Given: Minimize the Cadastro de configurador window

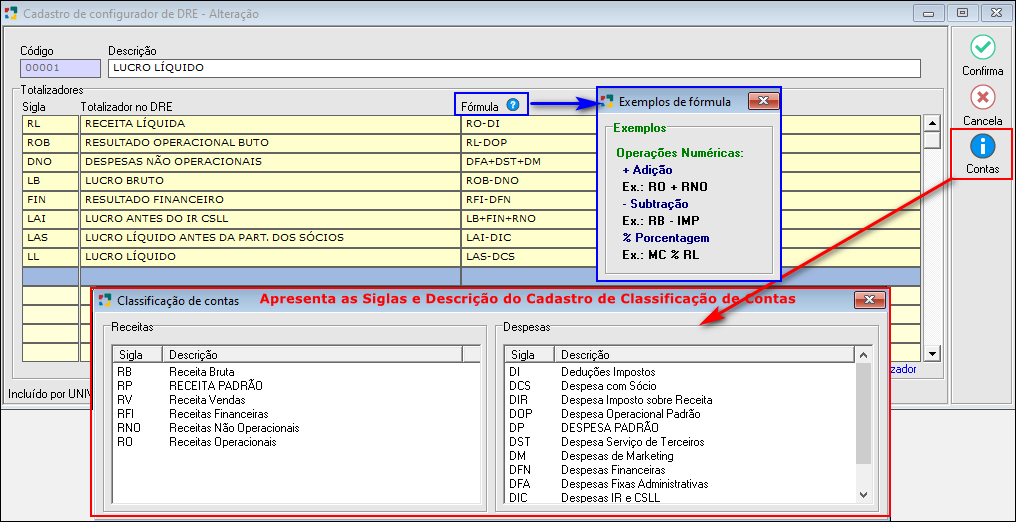Looking at the screenshot, I should pyautogui.click(x=929, y=12).
